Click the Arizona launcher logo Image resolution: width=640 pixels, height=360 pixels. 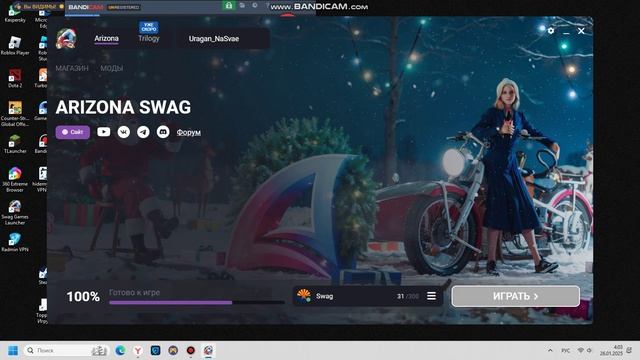(x=66, y=39)
